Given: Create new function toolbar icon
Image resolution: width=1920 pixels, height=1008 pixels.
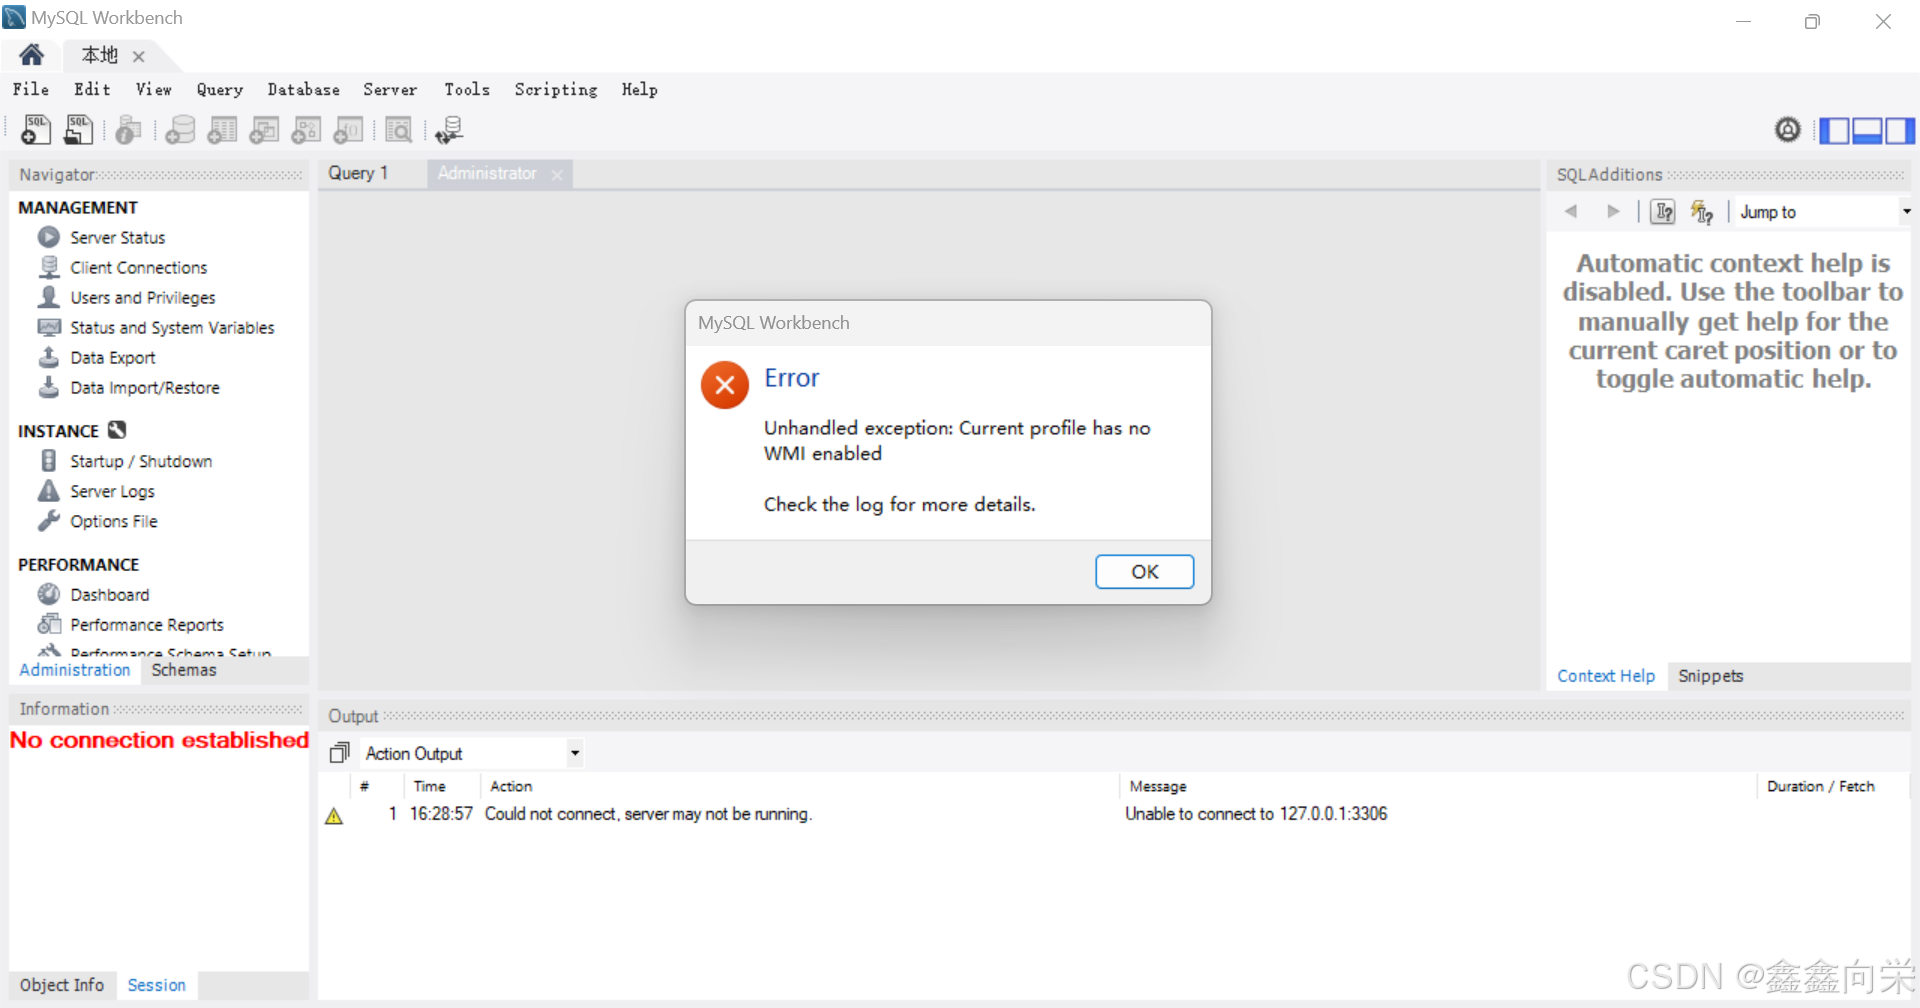Looking at the screenshot, I should (x=348, y=130).
